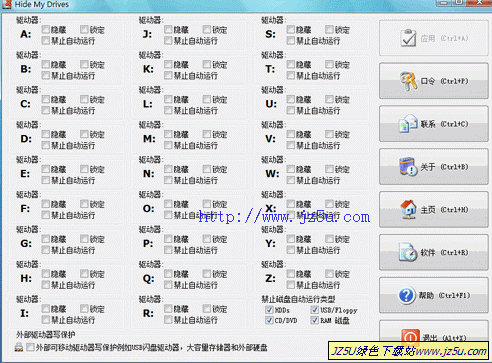Check 隐藏 (hide) for drive S:
Image resolution: width=492 pixels, height=363 pixels.
point(291,30)
